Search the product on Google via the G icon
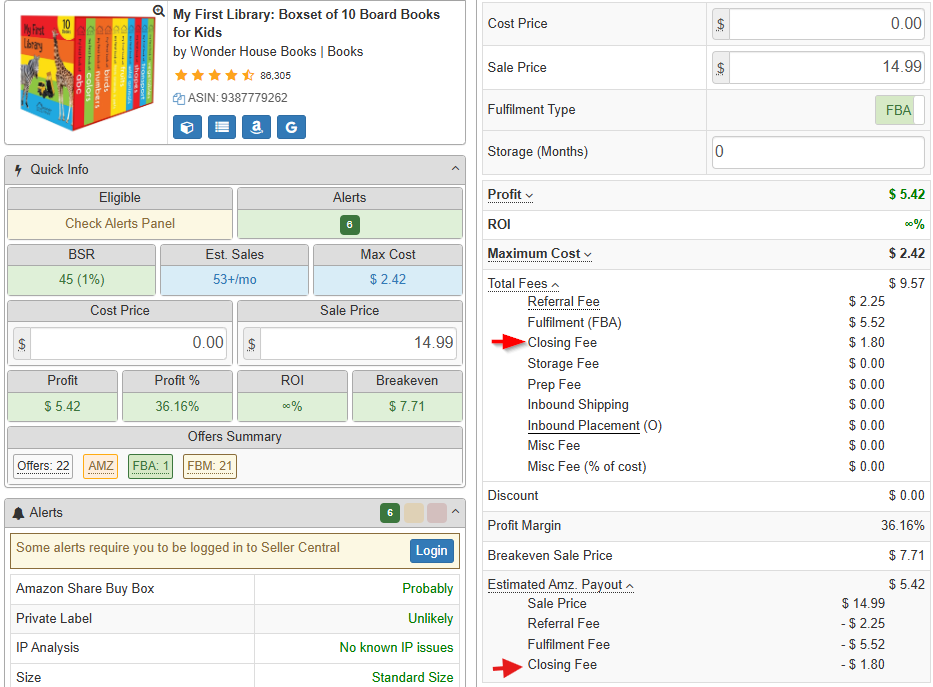Viewport: 933px width, 687px height. point(290,127)
